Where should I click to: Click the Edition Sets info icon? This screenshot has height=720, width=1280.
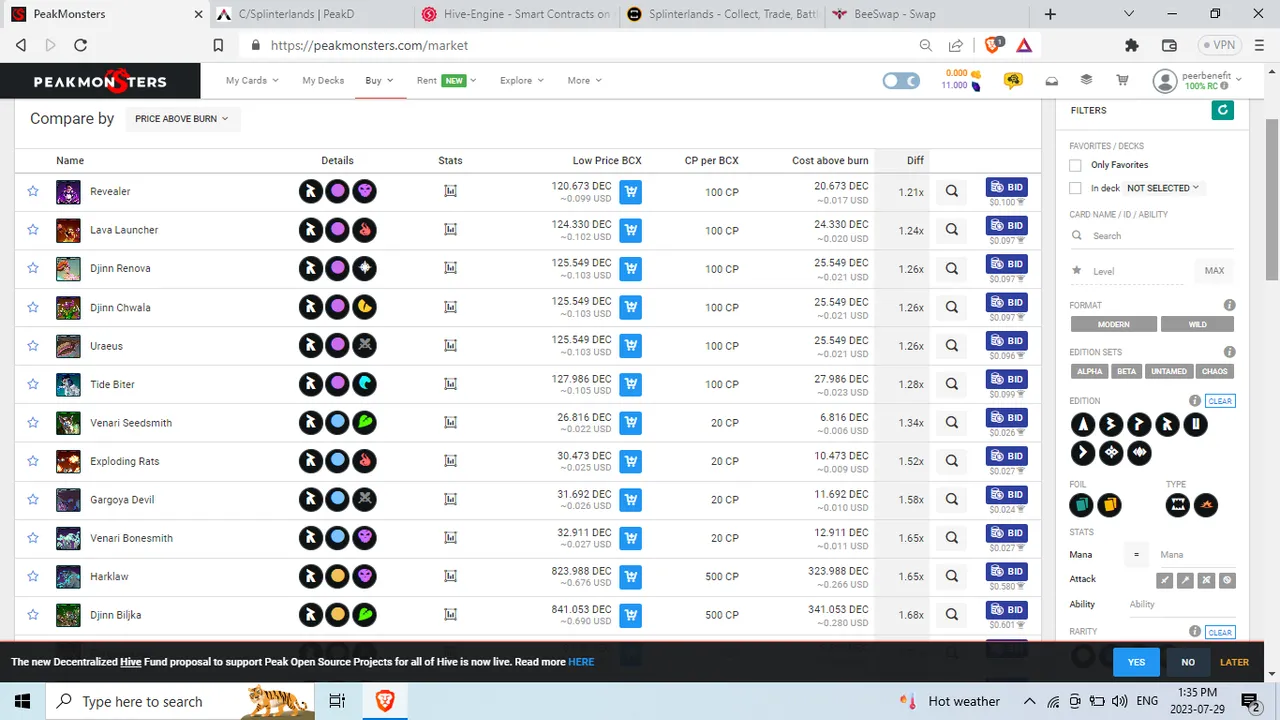pos(1229,352)
